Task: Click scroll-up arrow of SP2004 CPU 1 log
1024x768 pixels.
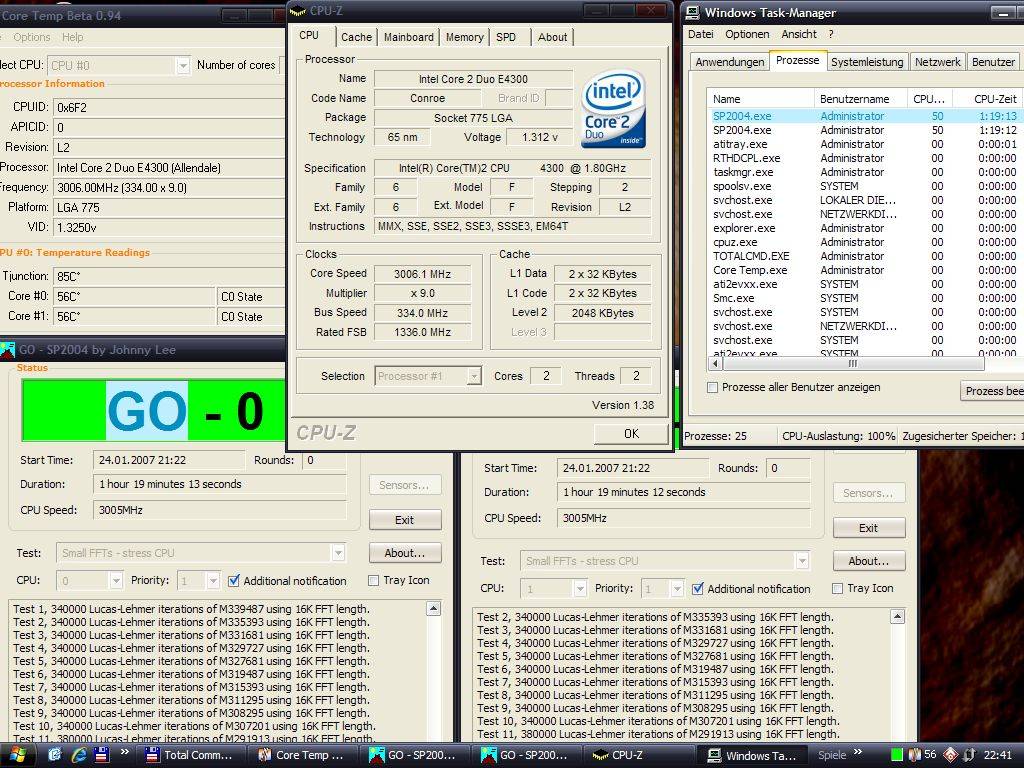Action: [898, 616]
